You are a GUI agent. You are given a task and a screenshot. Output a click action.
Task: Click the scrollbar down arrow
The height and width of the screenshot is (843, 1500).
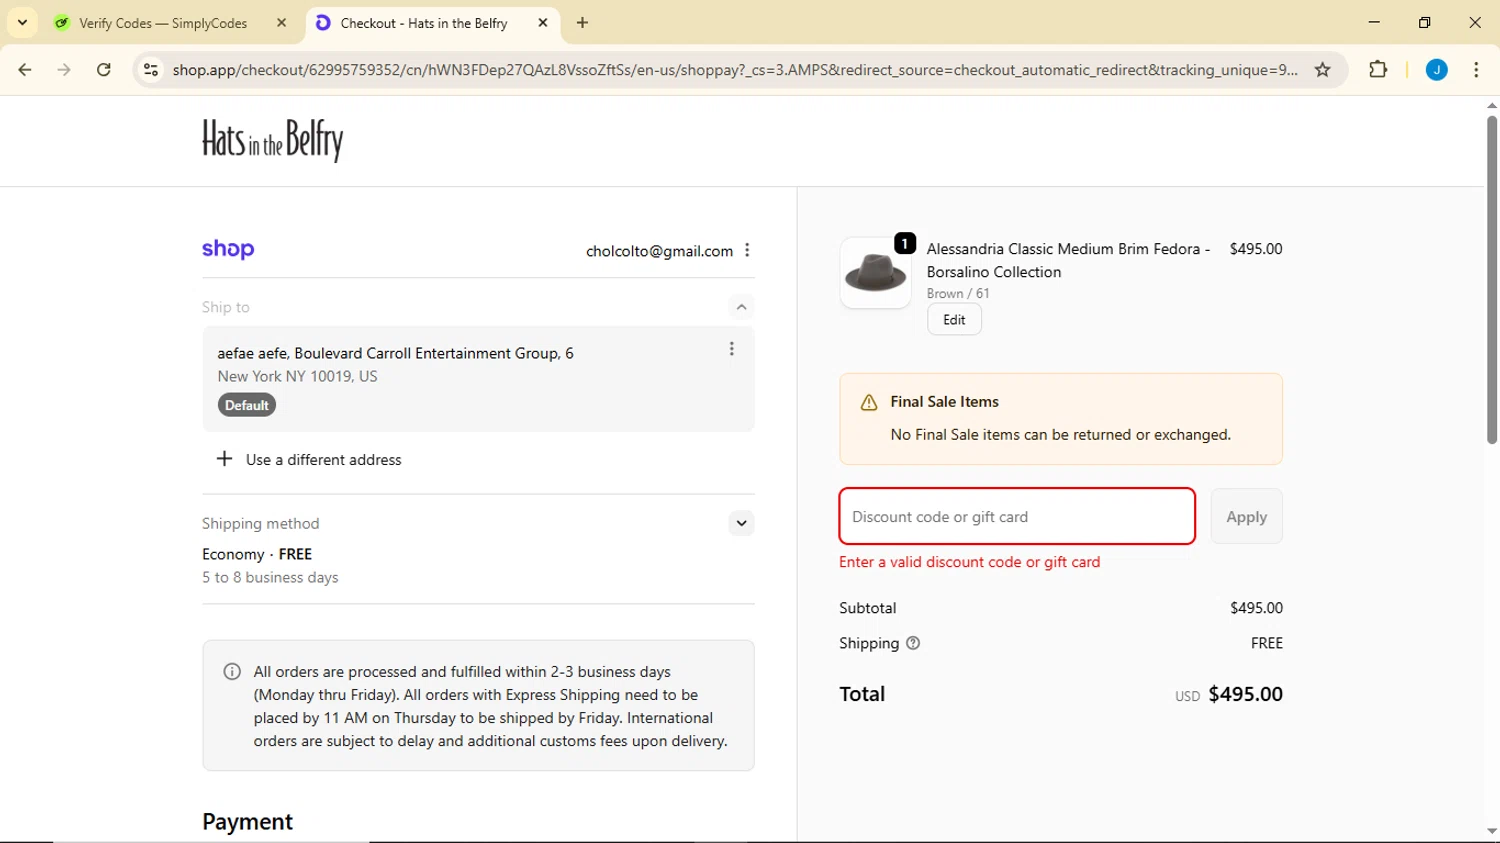[1491, 832]
